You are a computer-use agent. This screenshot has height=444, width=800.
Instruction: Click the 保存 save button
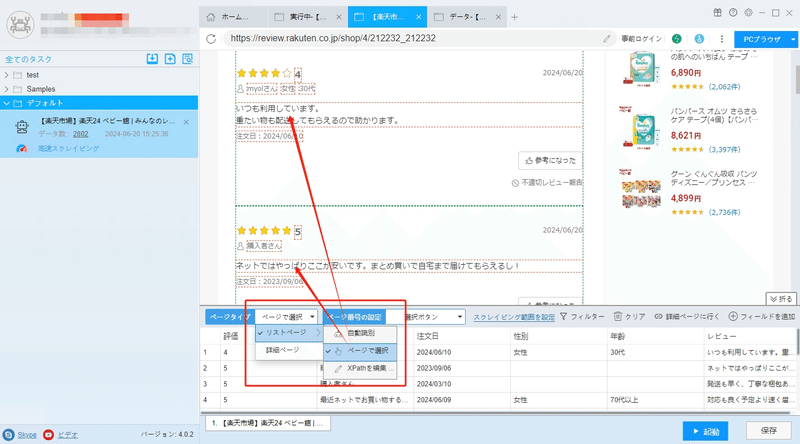768,430
